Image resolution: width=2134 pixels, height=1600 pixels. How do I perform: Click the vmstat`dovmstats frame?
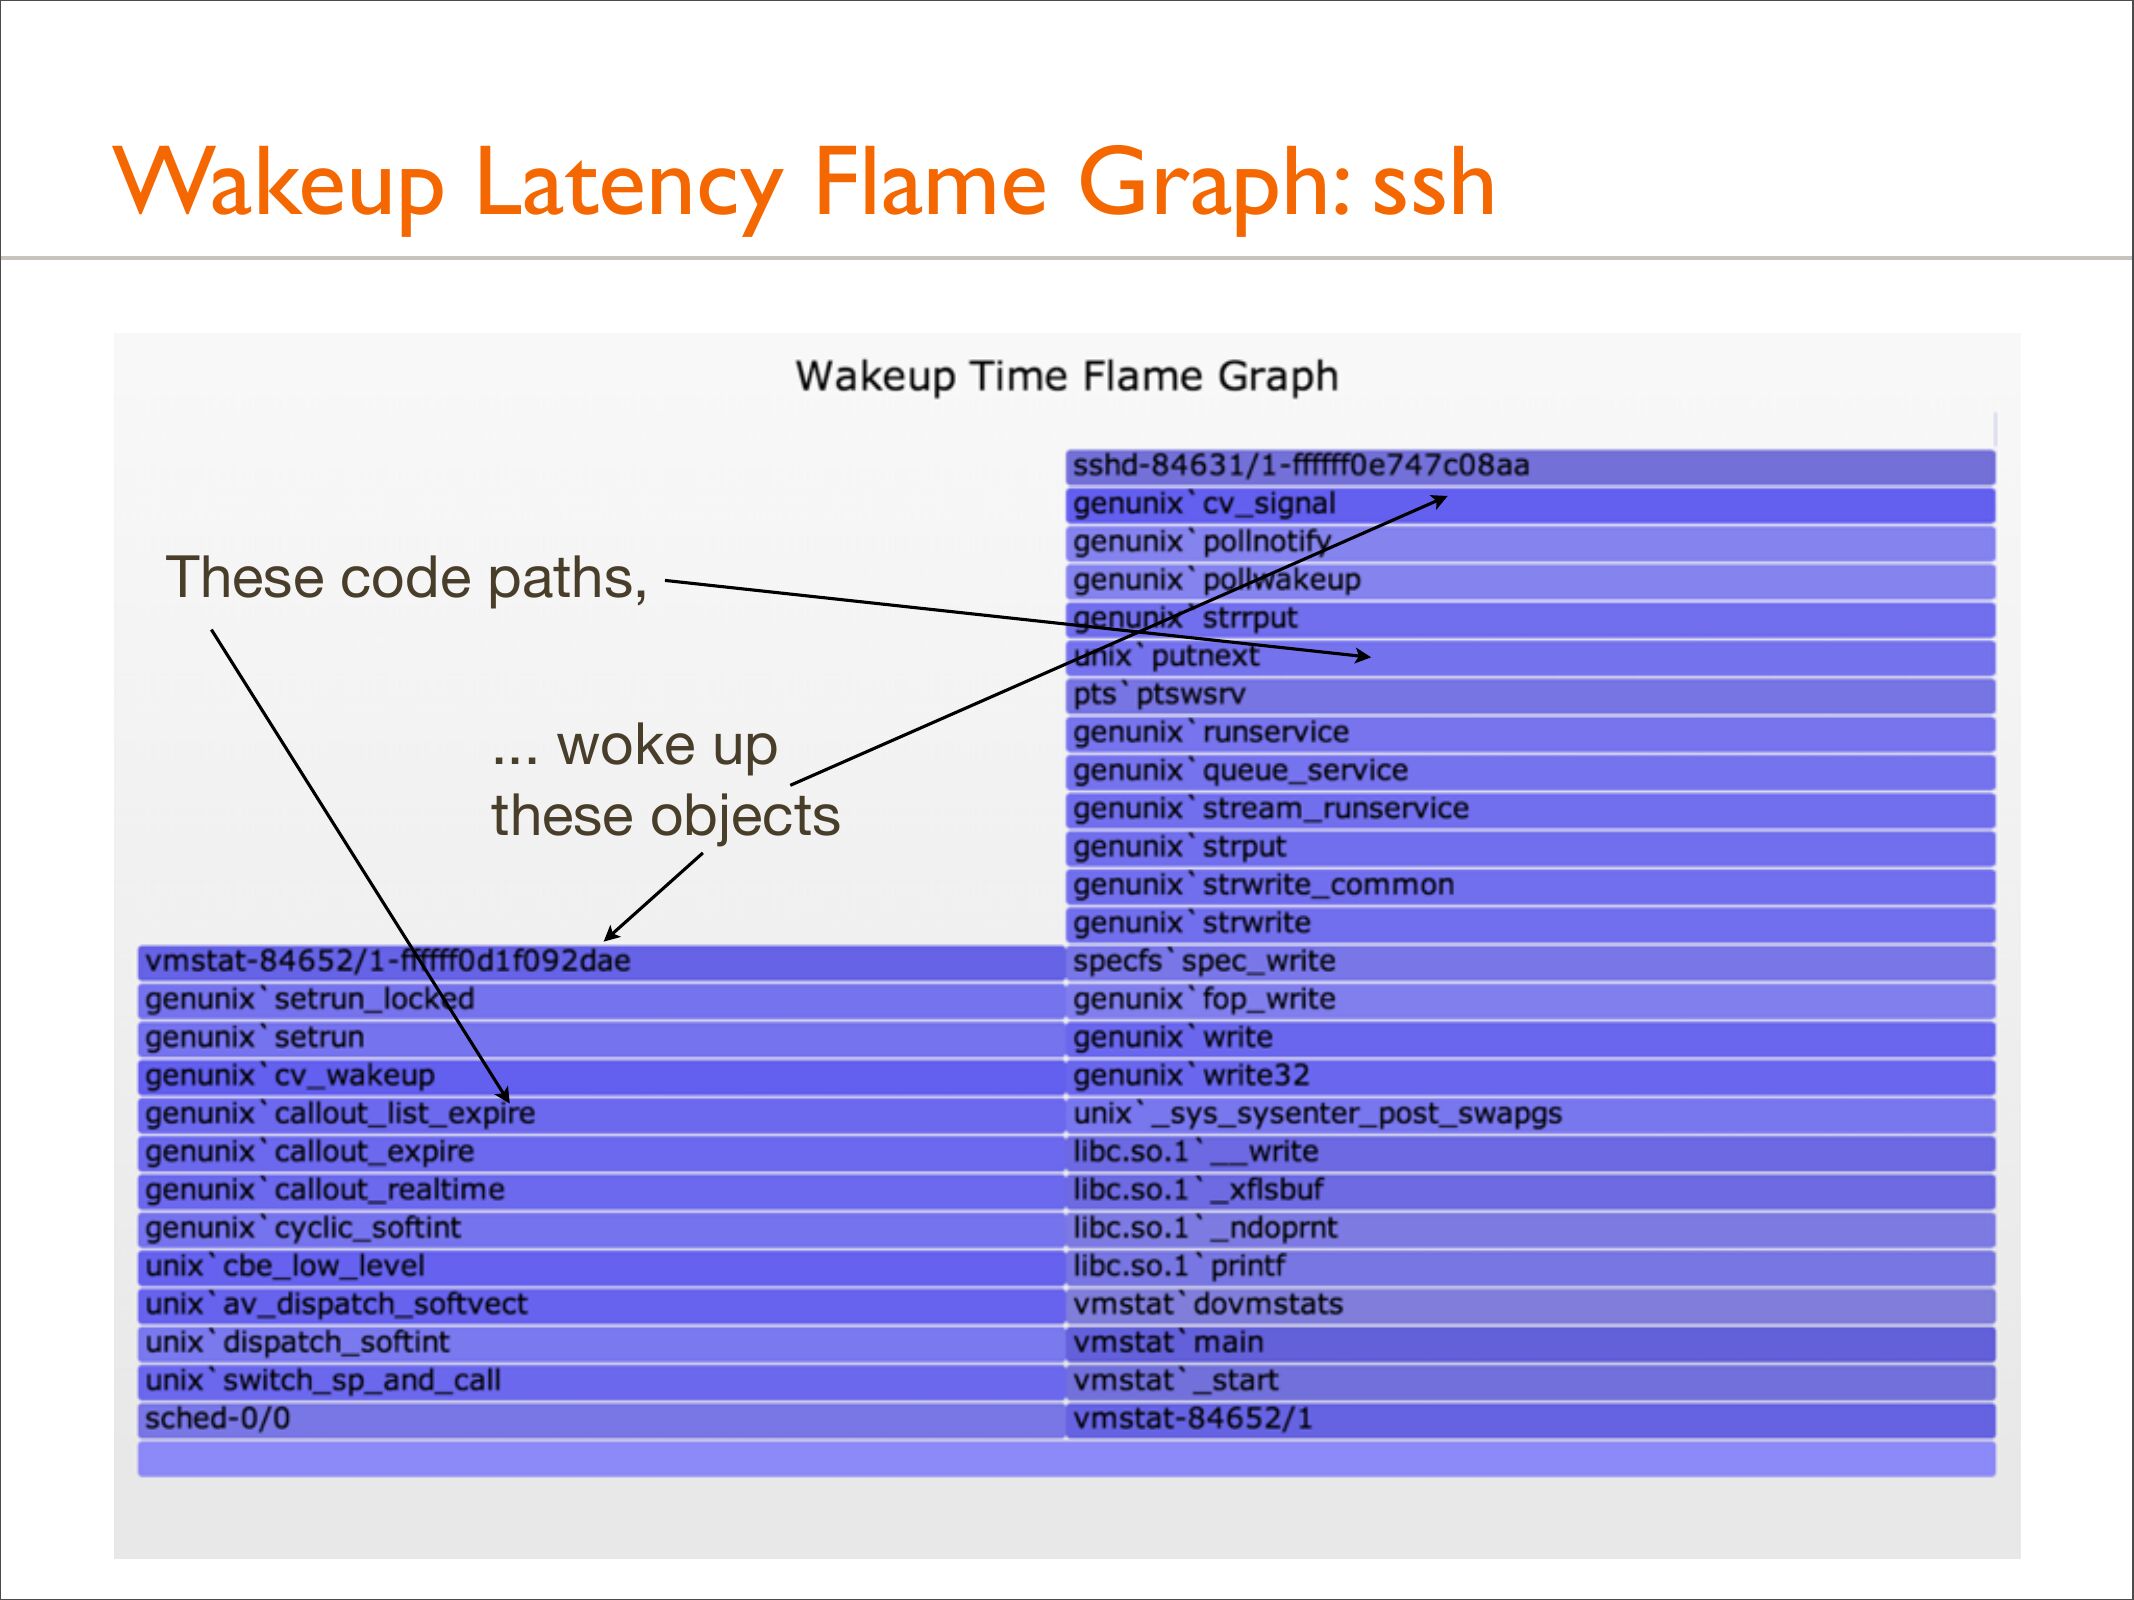pyautogui.click(x=1530, y=1305)
